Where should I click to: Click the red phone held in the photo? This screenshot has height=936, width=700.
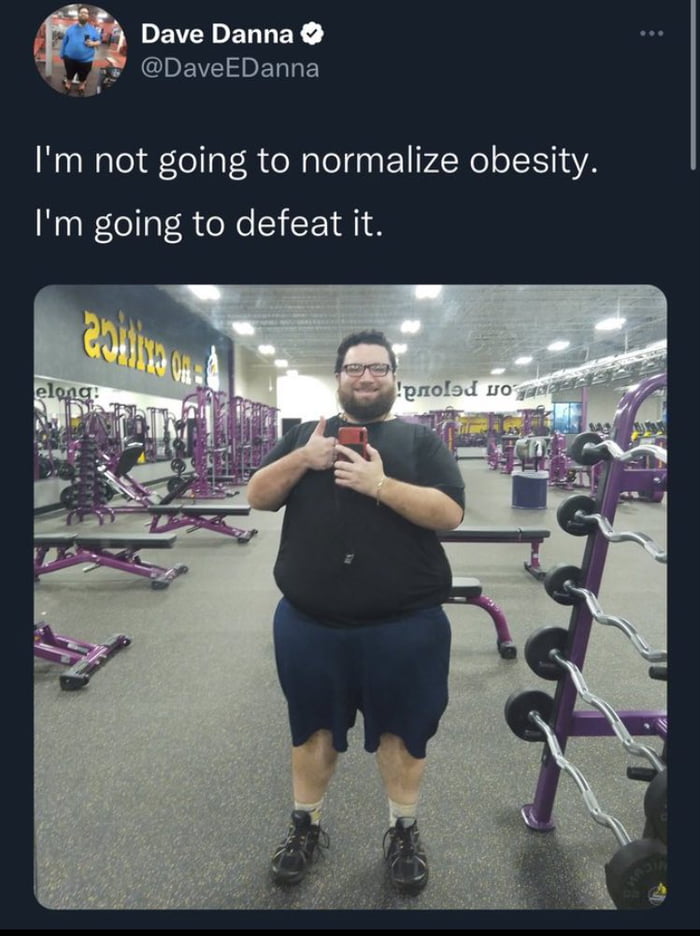point(353,442)
